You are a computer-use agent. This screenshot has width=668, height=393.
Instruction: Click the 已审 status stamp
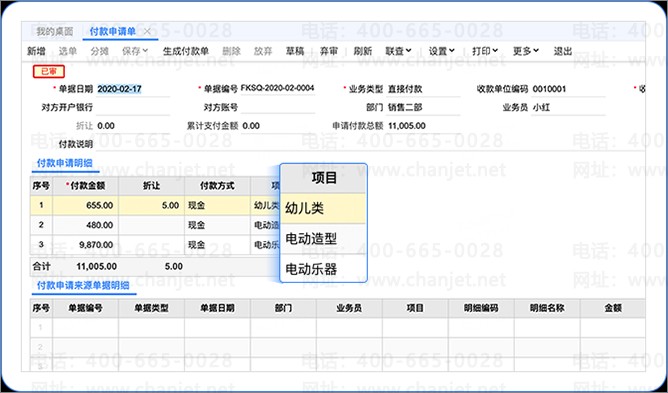(49, 72)
